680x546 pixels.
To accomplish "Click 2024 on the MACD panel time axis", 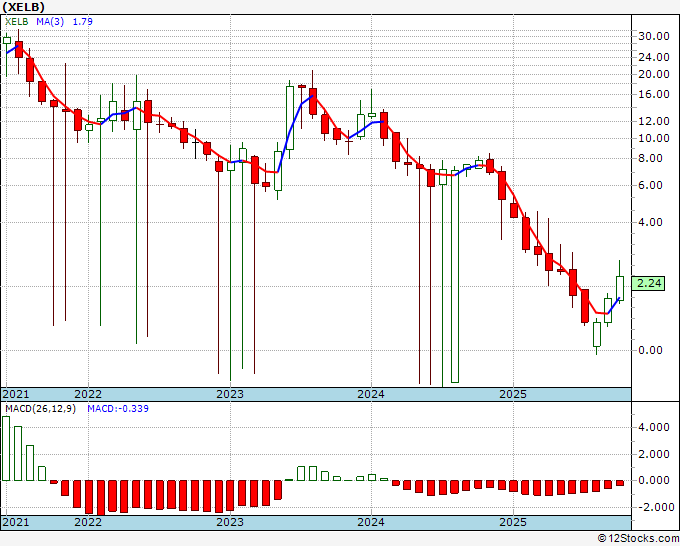I will 371,522.
